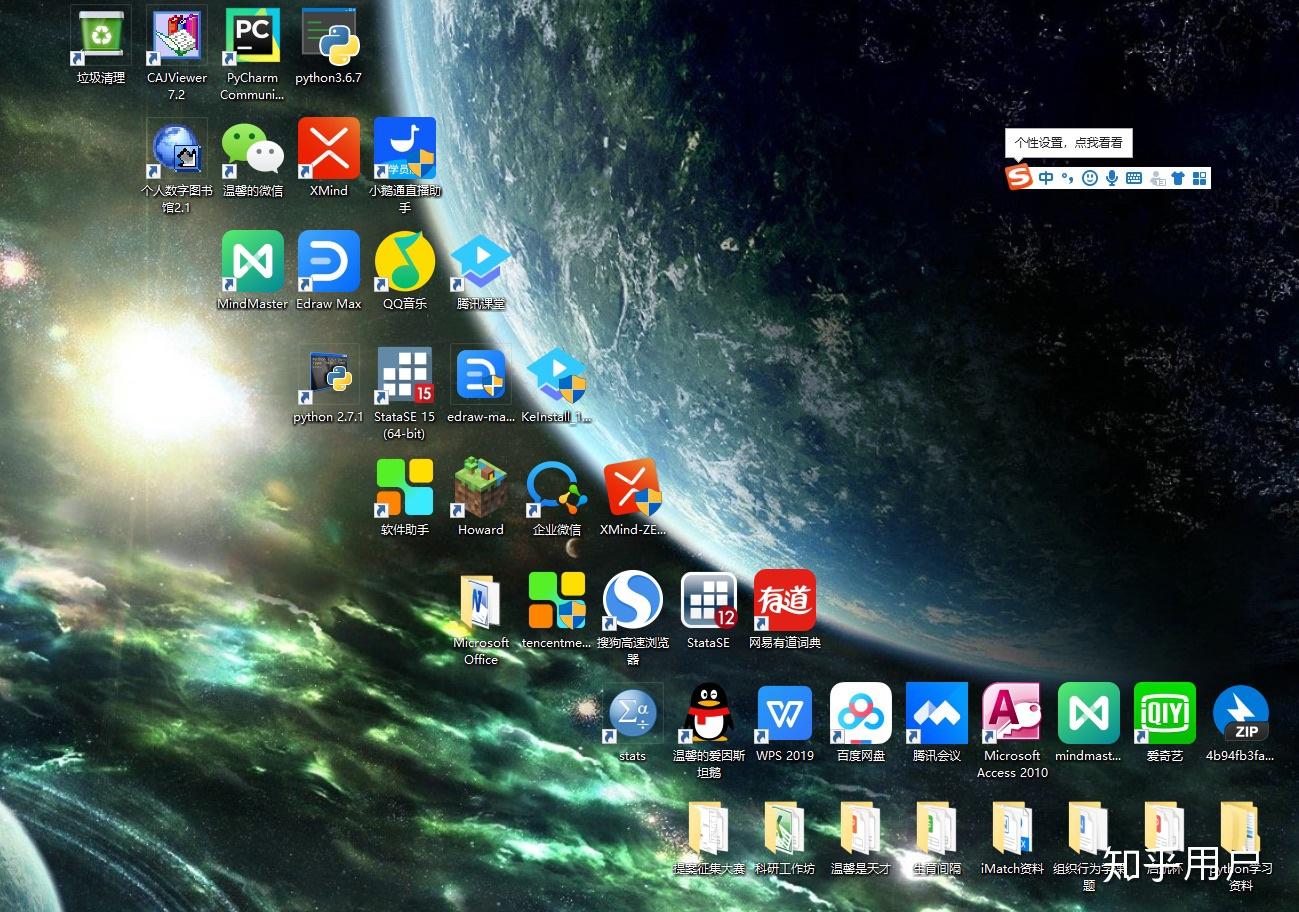The height and width of the screenshot is (912, 1299).
Task: Launch 百度网盘 icon
Action: point(861,714)
